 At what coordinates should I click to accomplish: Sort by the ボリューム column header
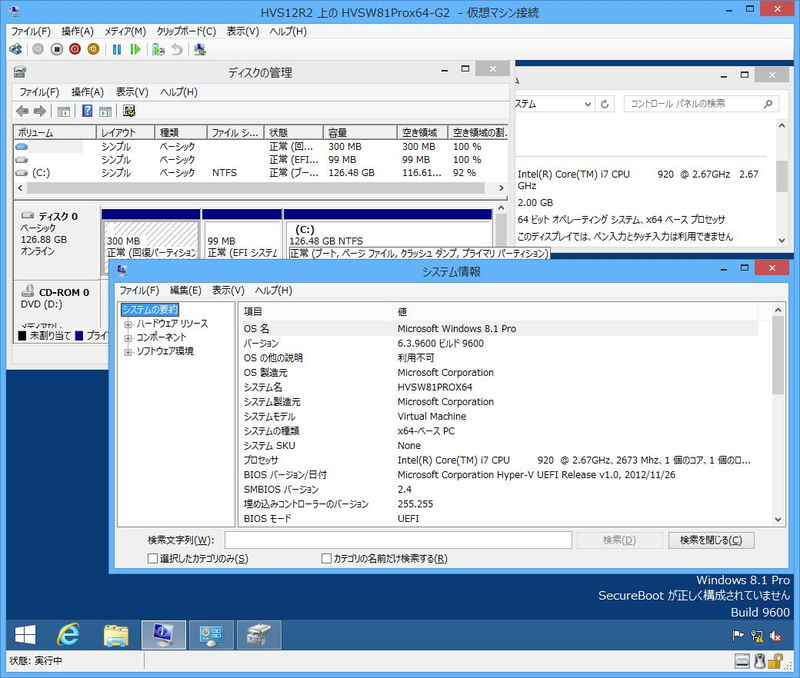tap(55, 133)
